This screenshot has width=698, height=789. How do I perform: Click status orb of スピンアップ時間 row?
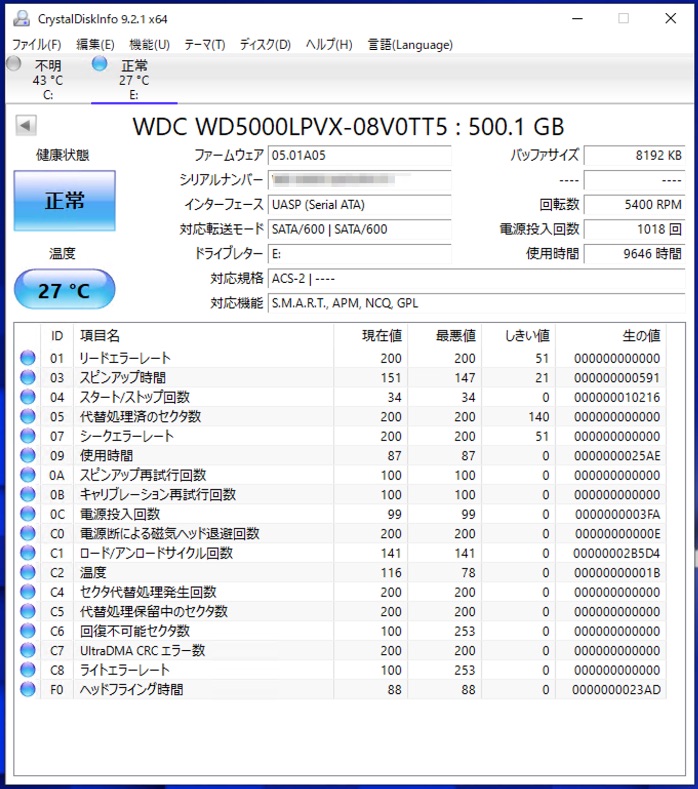pyautogui.click(x=28, y=377)
